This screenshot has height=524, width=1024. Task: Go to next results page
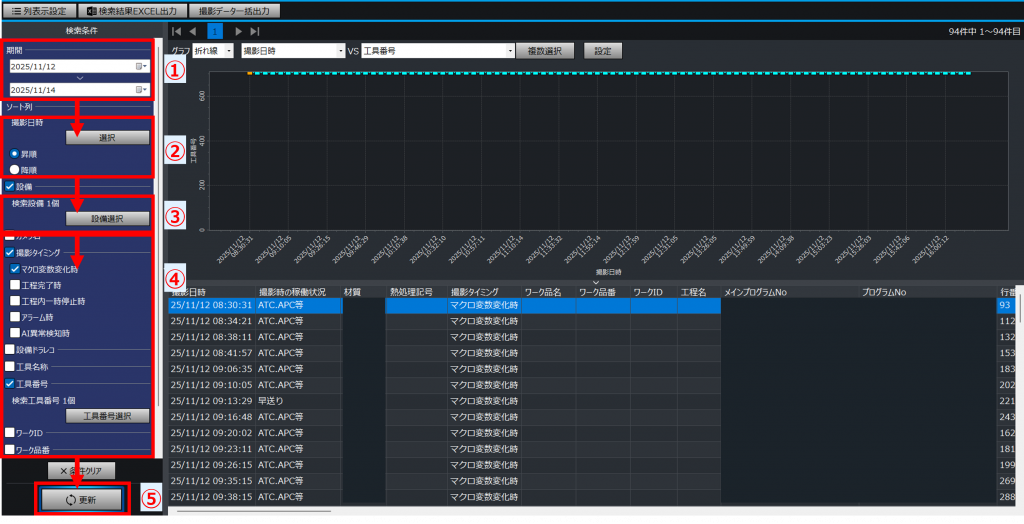[237, 32]
